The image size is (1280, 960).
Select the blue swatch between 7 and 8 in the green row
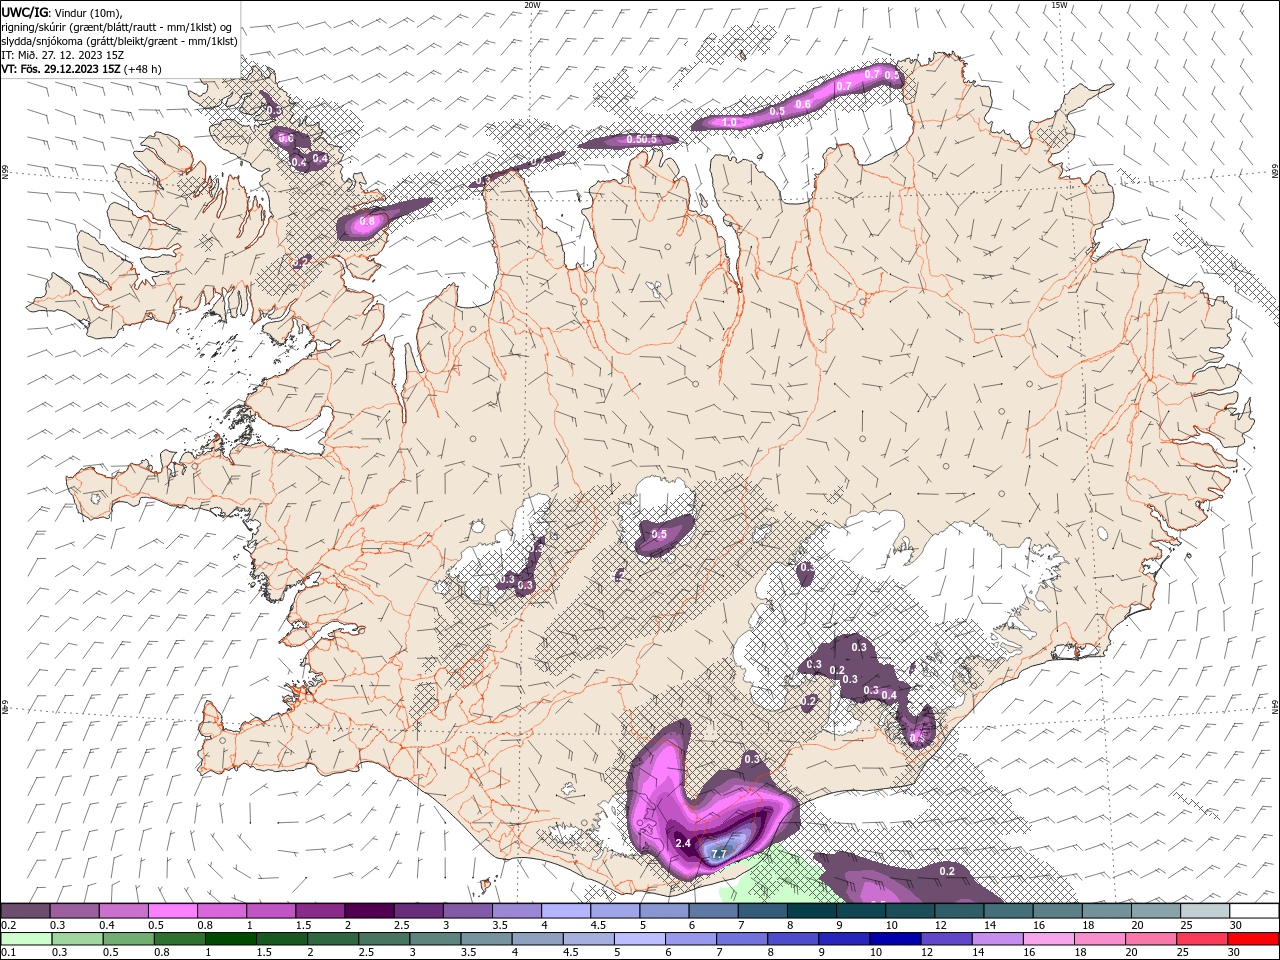click(741, 939)
